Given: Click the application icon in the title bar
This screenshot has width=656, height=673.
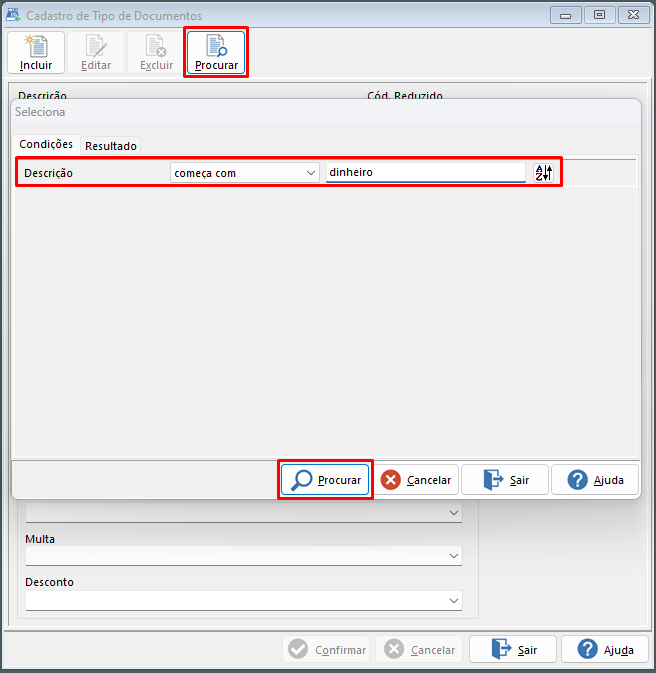Looking at the screenshot, I should click(13, 15).
